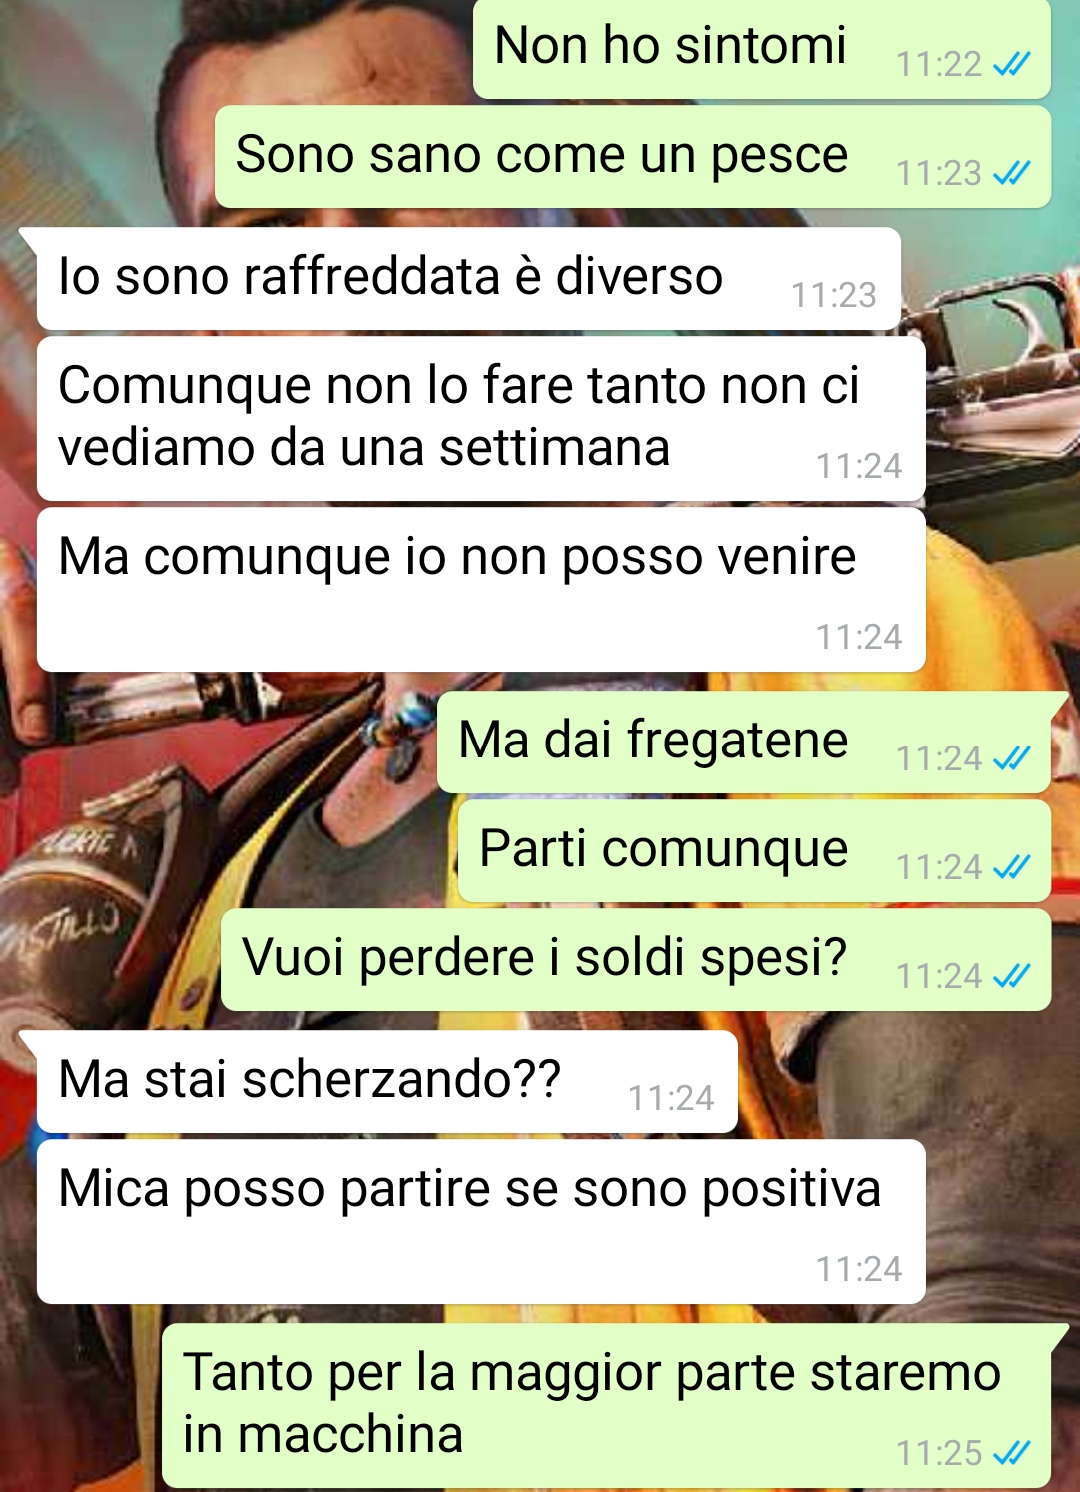Tap the read ticks on 'Tanto per la maggior parte' message
Screen dimensions: 1080x1492
pos(1011,1453)
